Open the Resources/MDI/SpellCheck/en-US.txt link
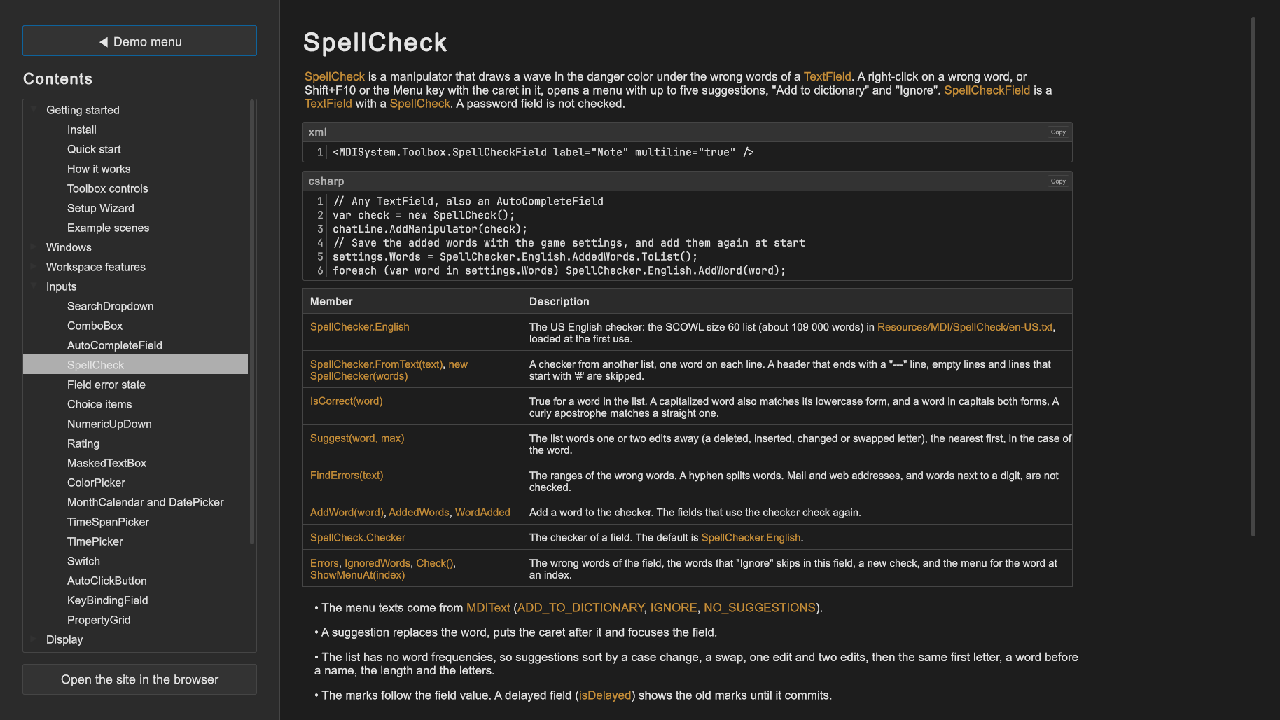Screen dimensions: 1280x720 [x=965, y=327]
